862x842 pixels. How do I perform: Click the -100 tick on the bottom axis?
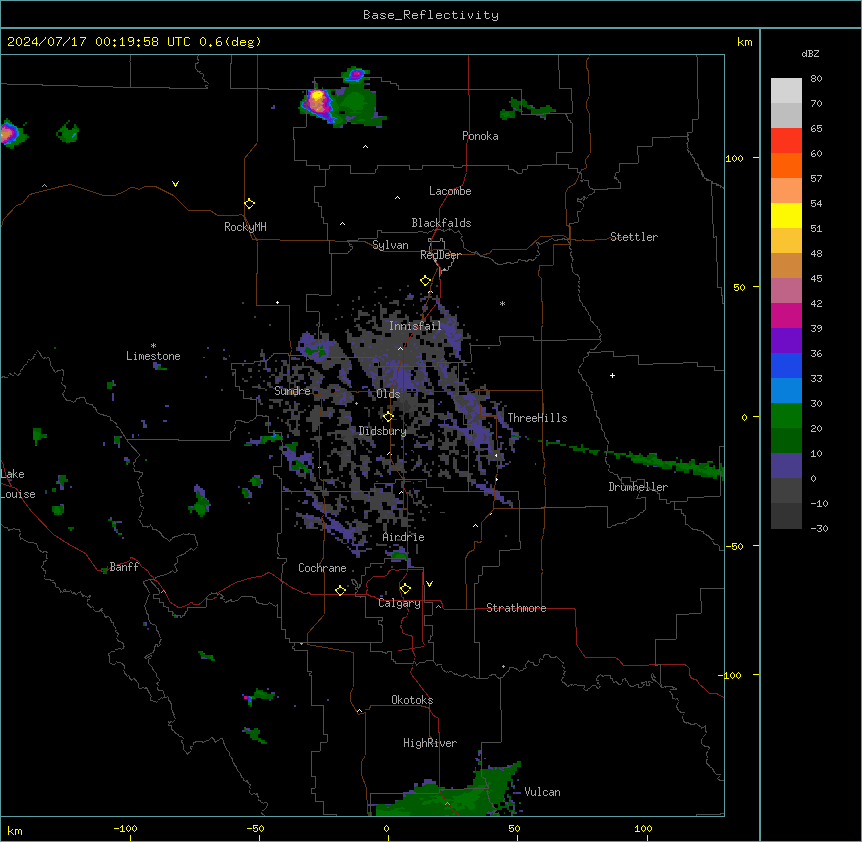[126, 828]
